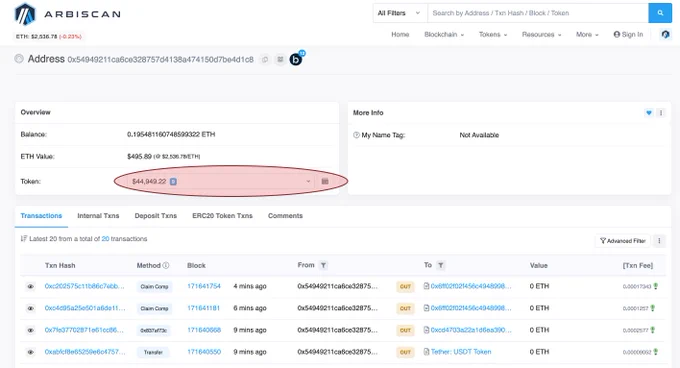Click the Advanced Filter button
680x368 pixels.
click(x=623, y=241)
